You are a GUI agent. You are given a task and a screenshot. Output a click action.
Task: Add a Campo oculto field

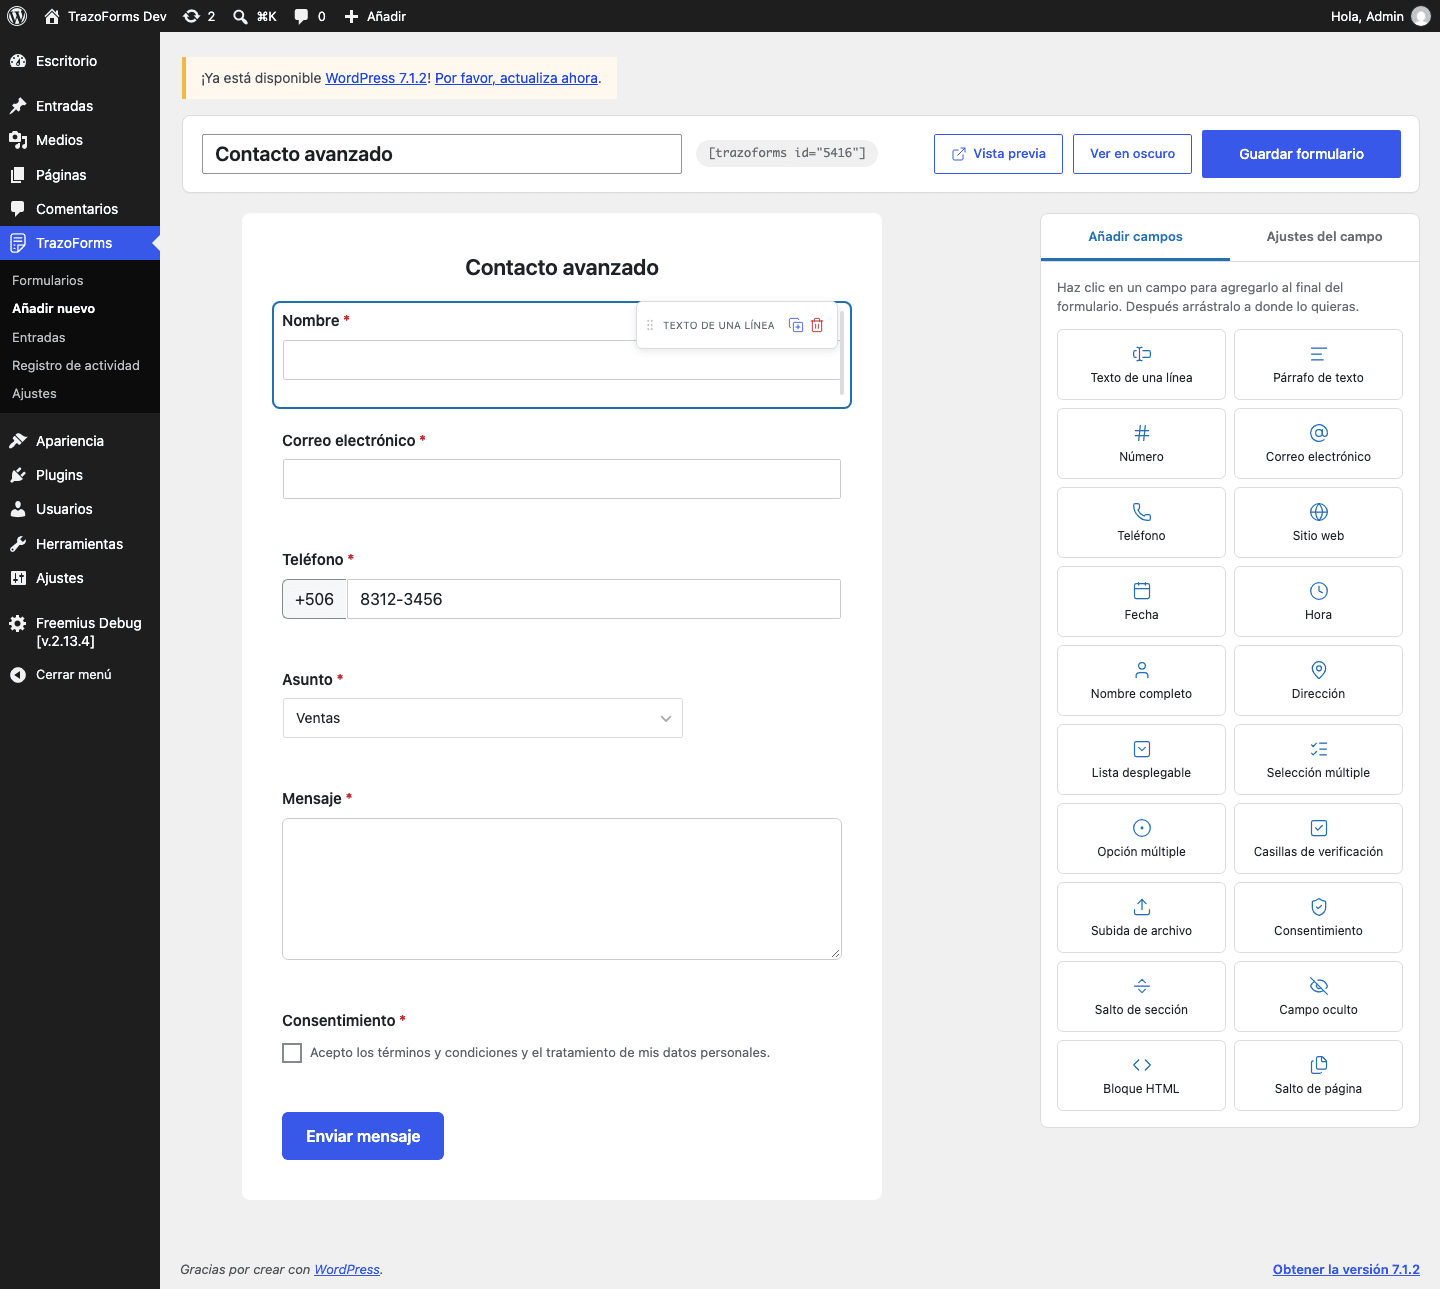(x=1318, y=997)
